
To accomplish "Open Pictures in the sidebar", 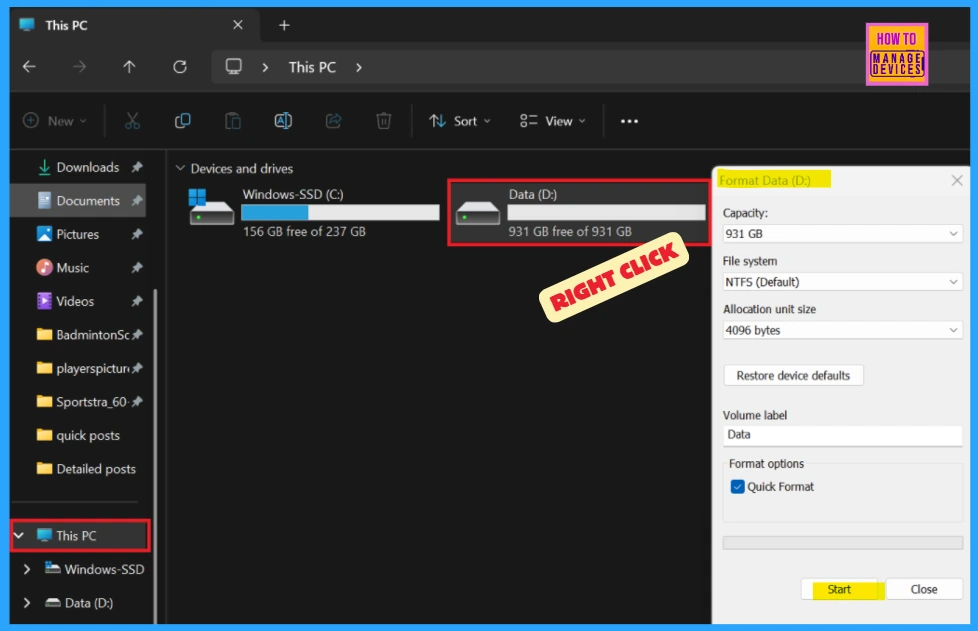I will pyautogui.click(x=79, y=234).
